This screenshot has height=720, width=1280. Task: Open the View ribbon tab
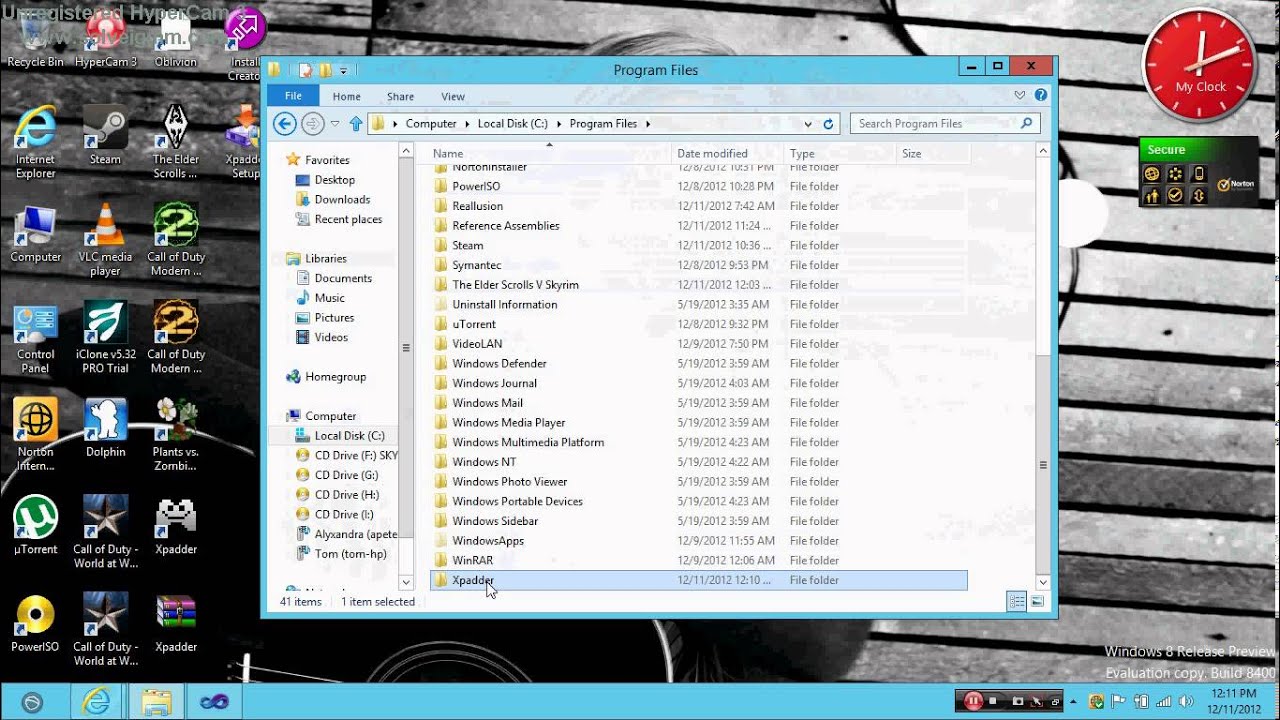tap(453, 97)
